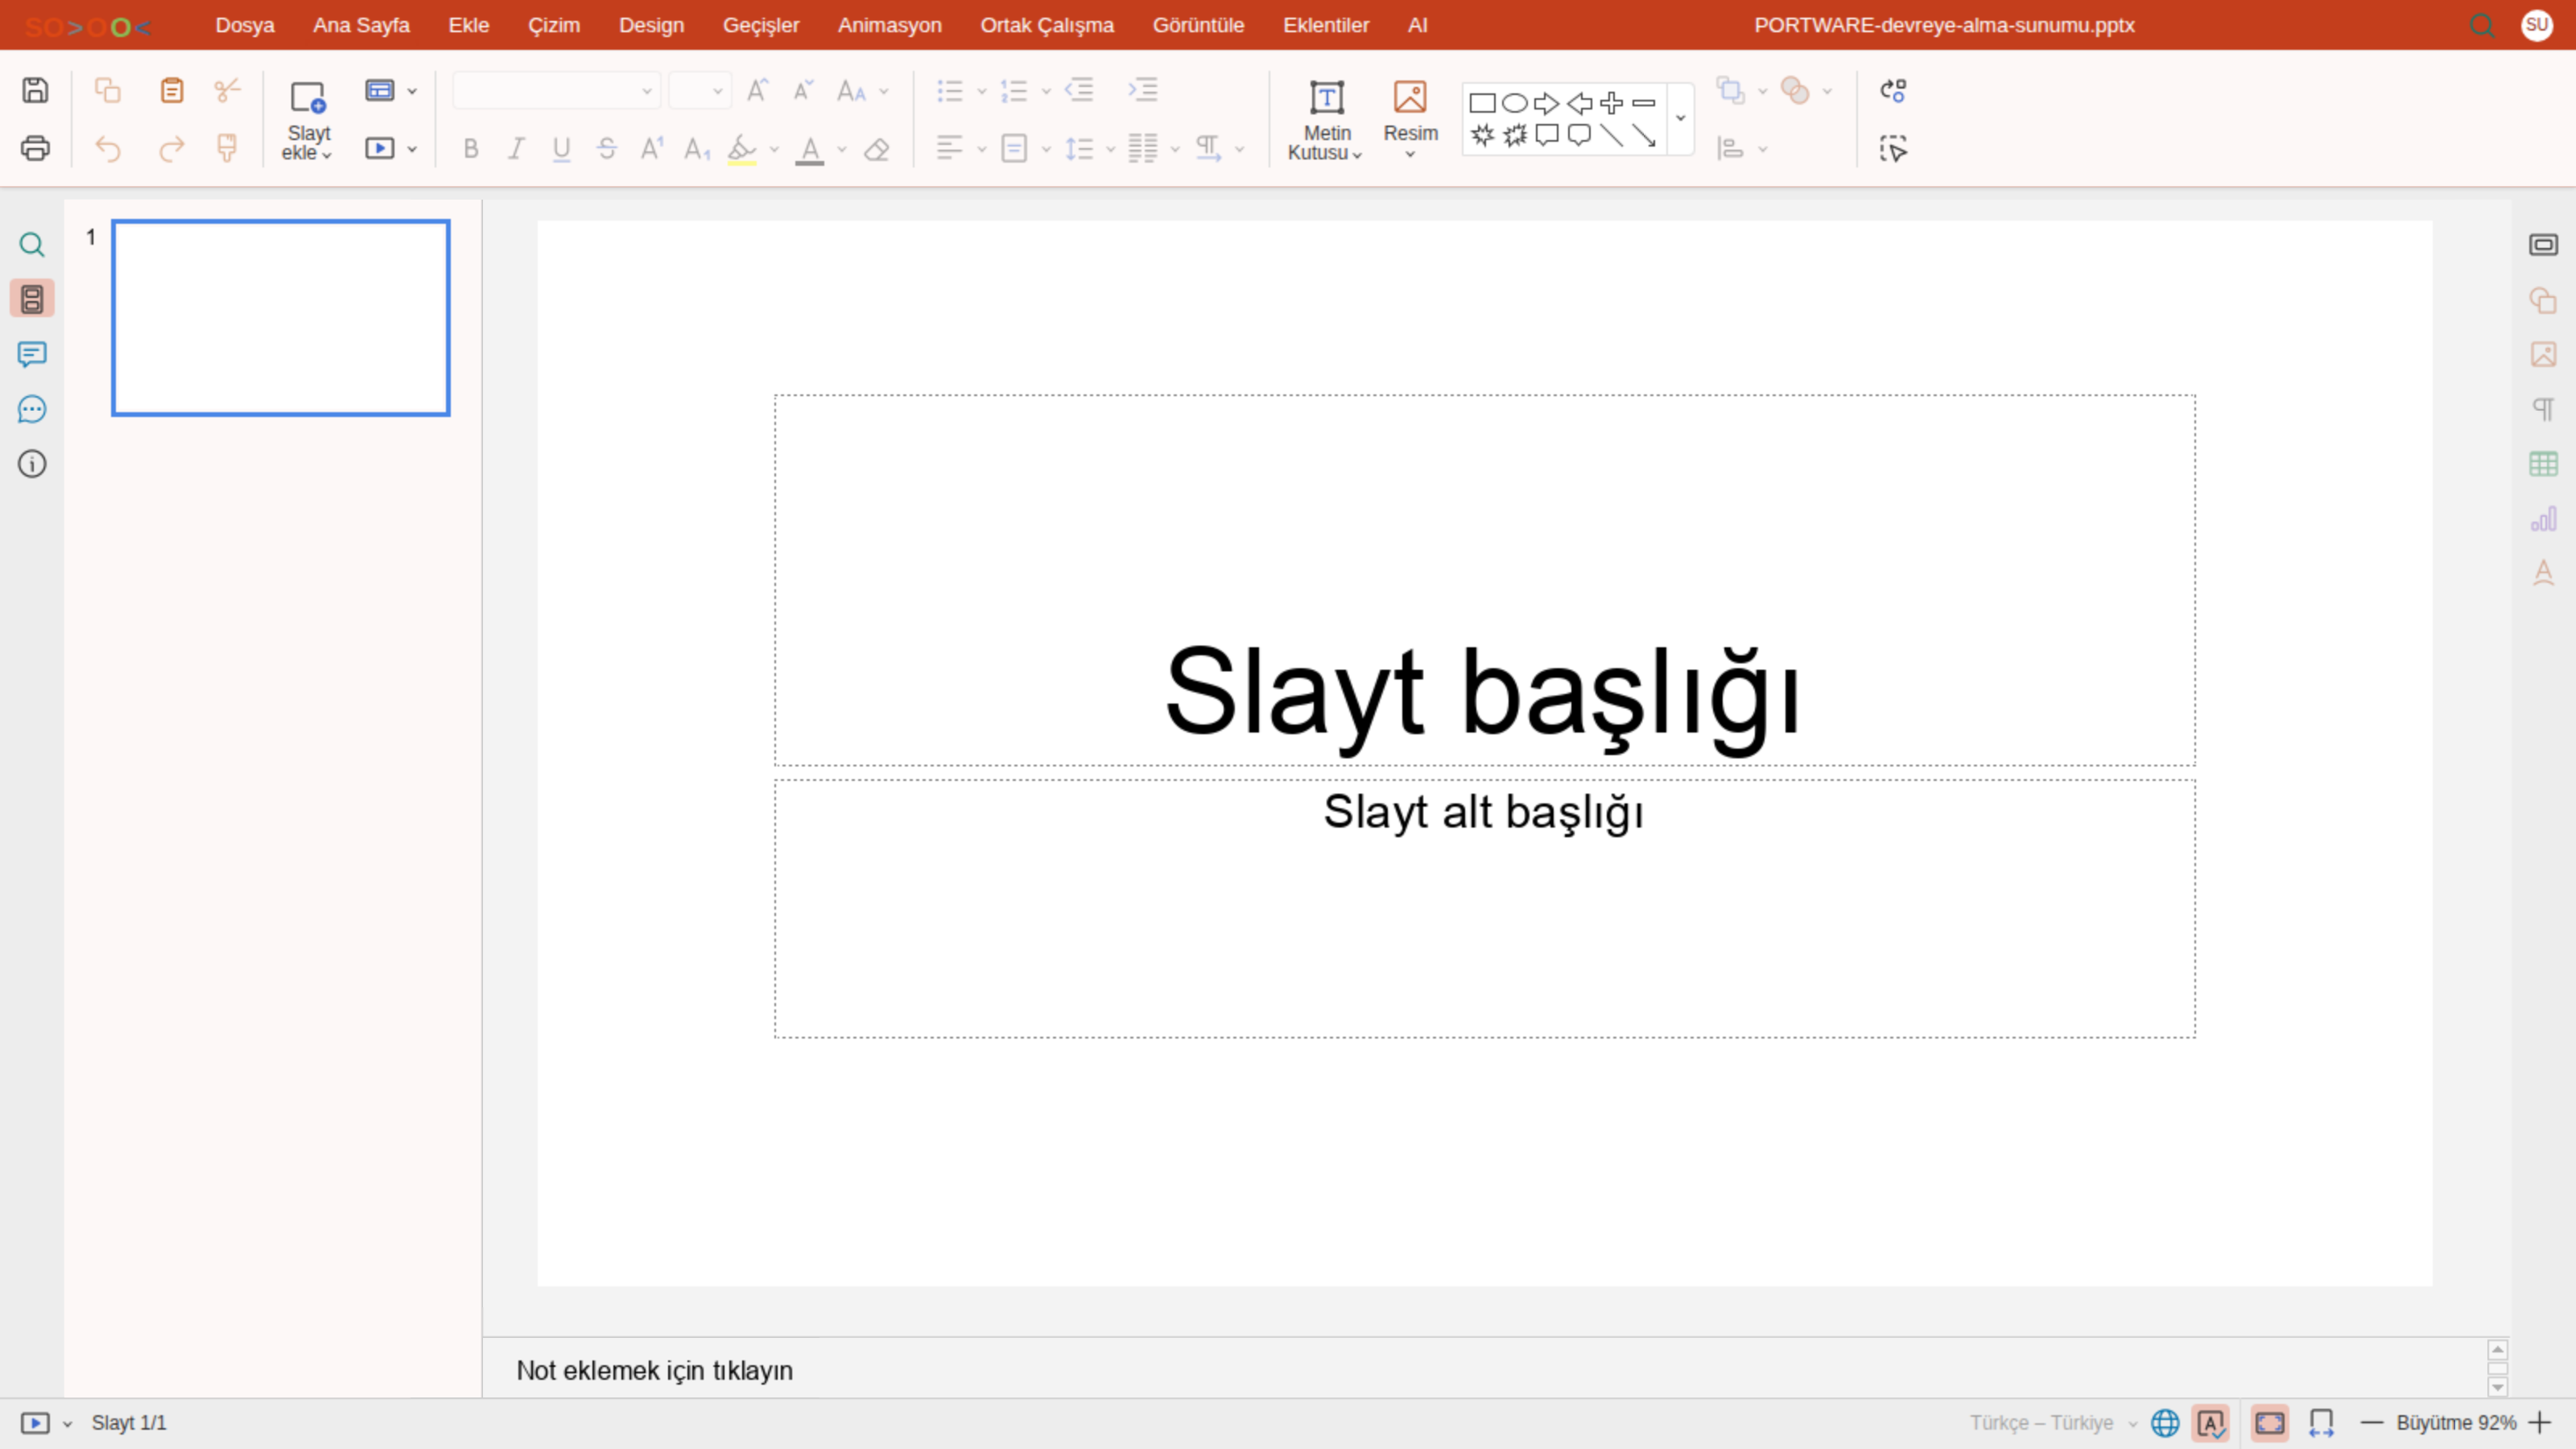Click the Print icon
This screenshot has width=2576, height=1449.
[x=36, y=148]
